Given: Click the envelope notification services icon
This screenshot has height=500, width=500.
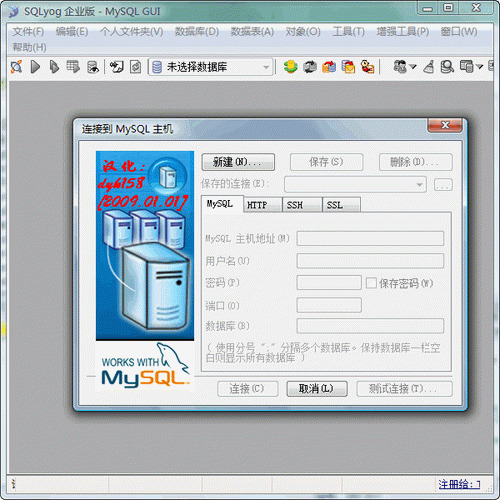Looking at the screenshot, I should [x=348, y=67].
